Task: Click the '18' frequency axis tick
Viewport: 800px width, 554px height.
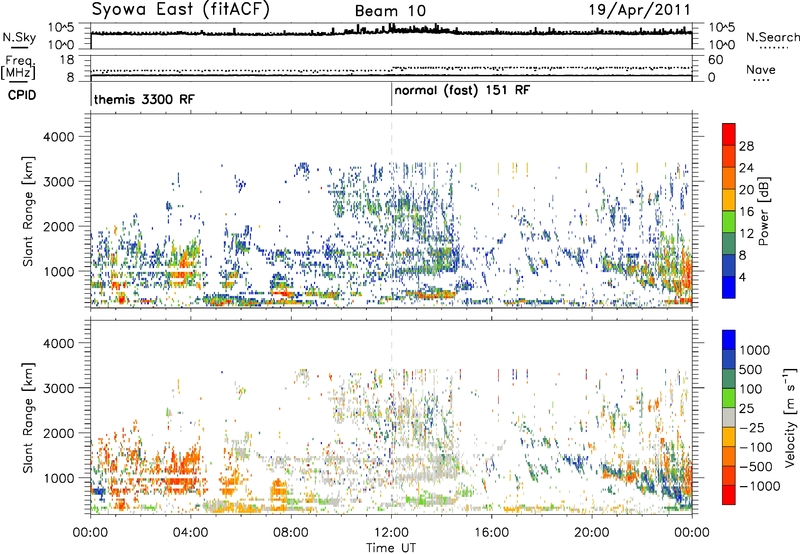Action: (x=67, y=60)
